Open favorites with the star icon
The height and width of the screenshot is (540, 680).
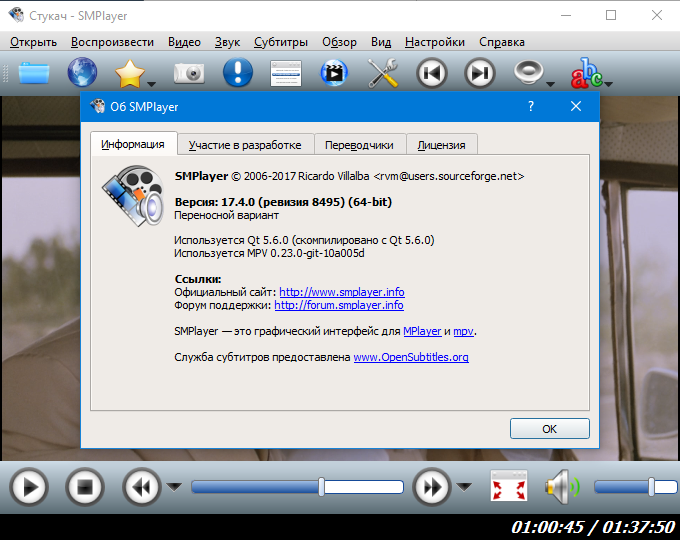[x=130, y=73]
